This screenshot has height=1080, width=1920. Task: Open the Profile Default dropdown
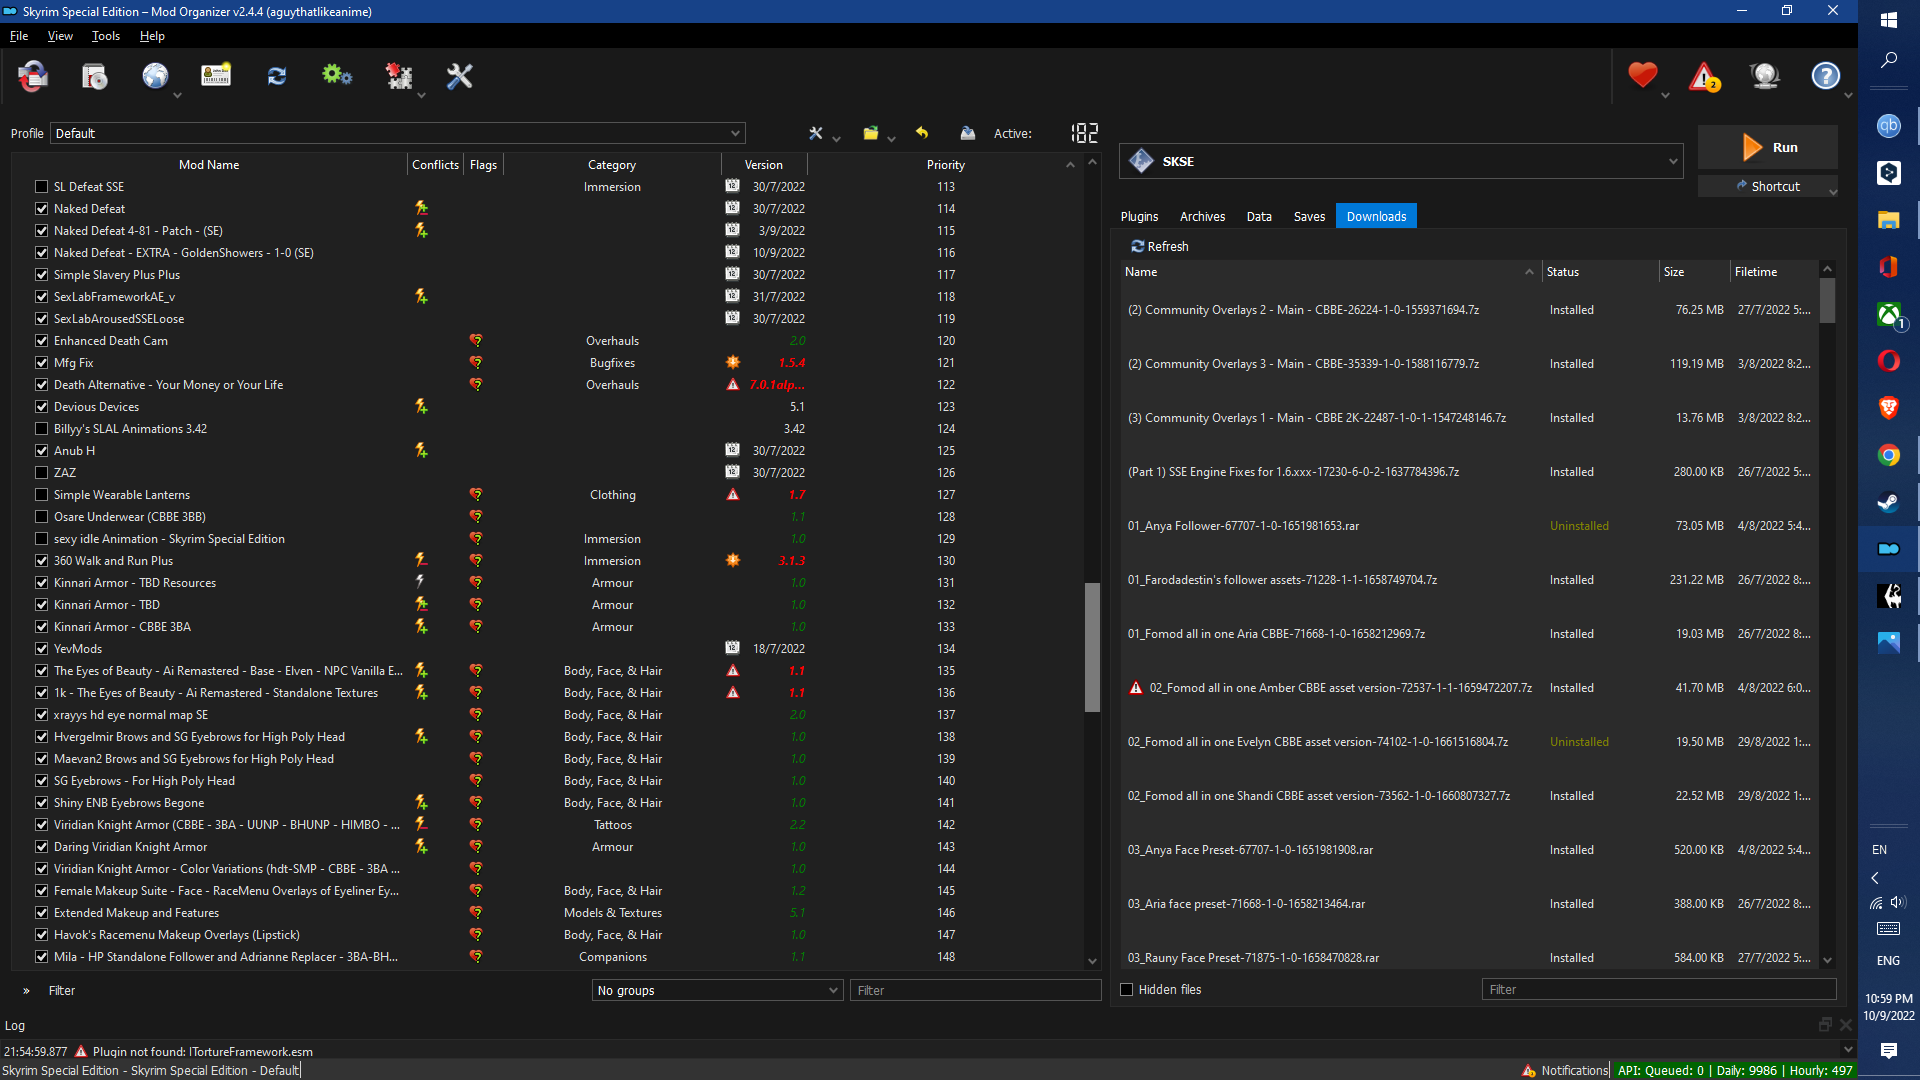click(x=398, y=133)
